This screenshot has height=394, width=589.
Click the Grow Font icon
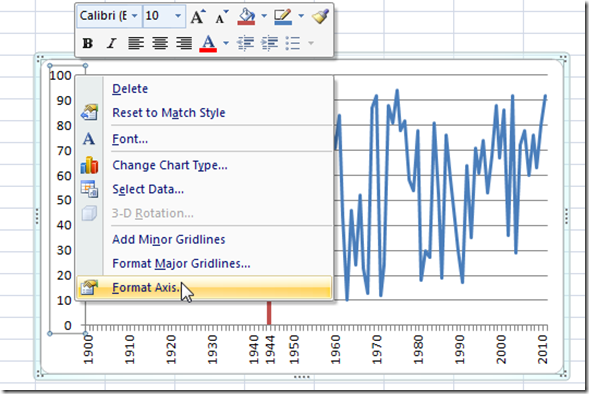[198, 16]
